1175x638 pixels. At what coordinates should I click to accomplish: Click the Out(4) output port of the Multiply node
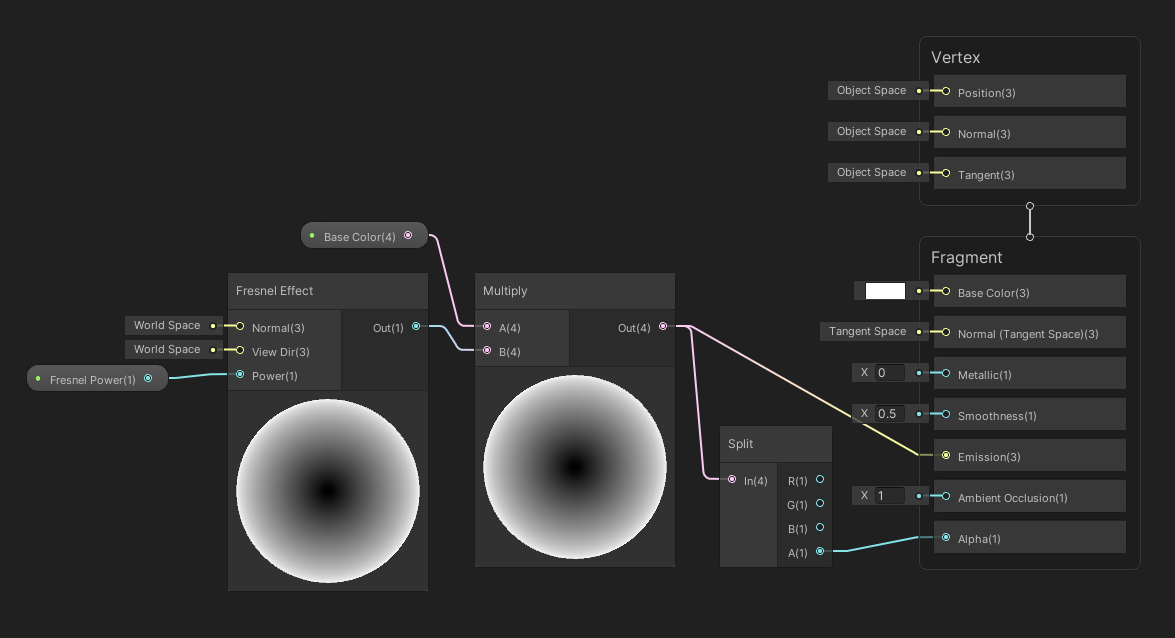tap(662, 327)
